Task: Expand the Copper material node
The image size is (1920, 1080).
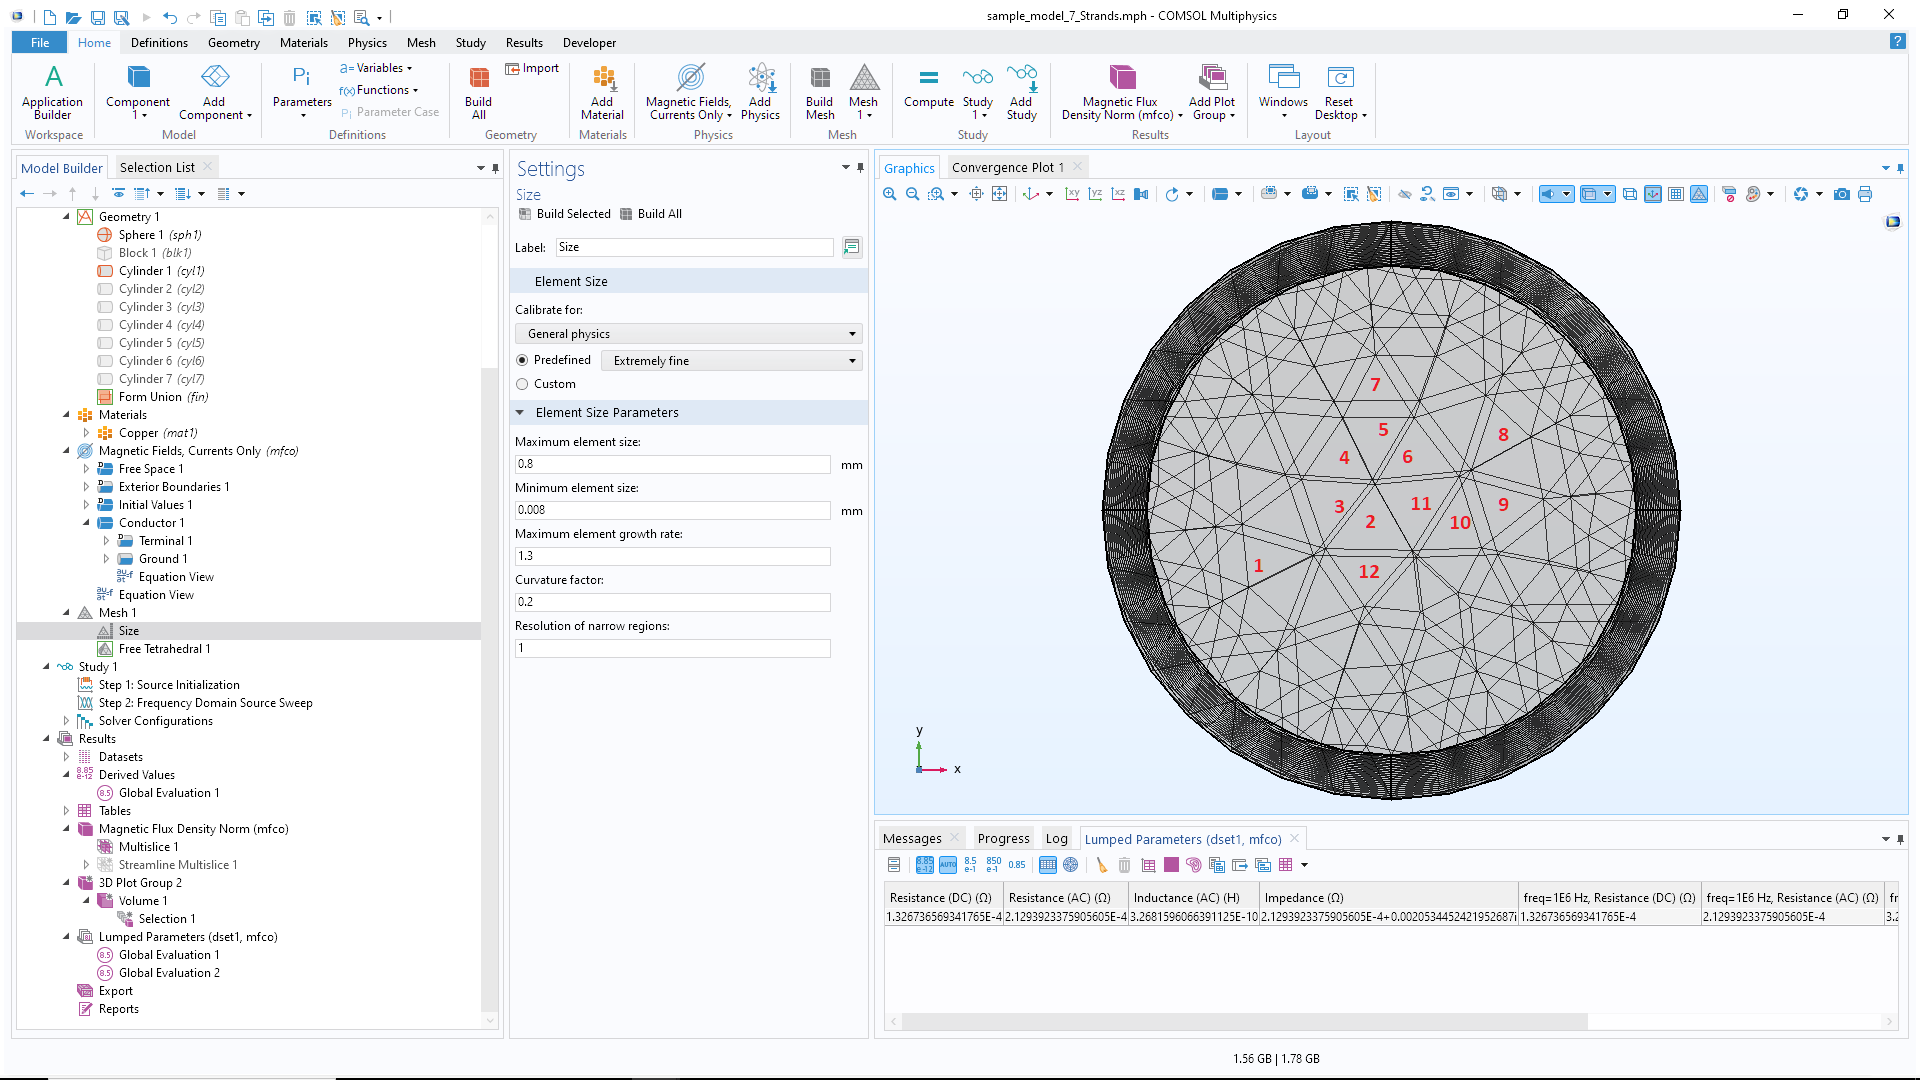Action: pos(87,433)
